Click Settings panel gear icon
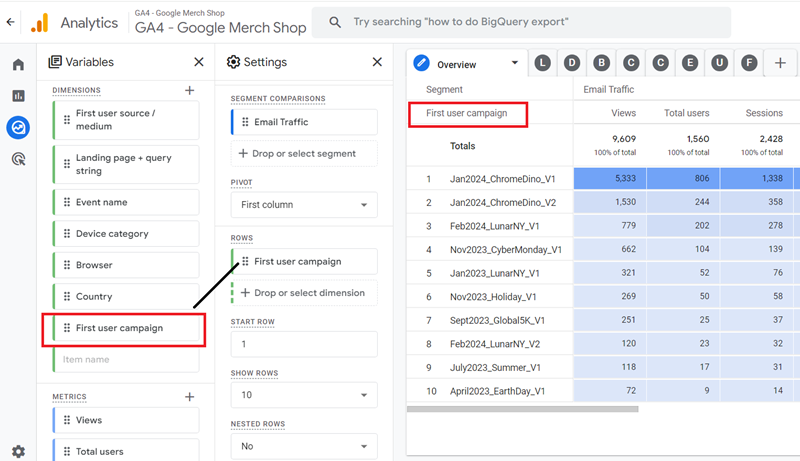This screenshot has height=461, width=800. point(233,62)
